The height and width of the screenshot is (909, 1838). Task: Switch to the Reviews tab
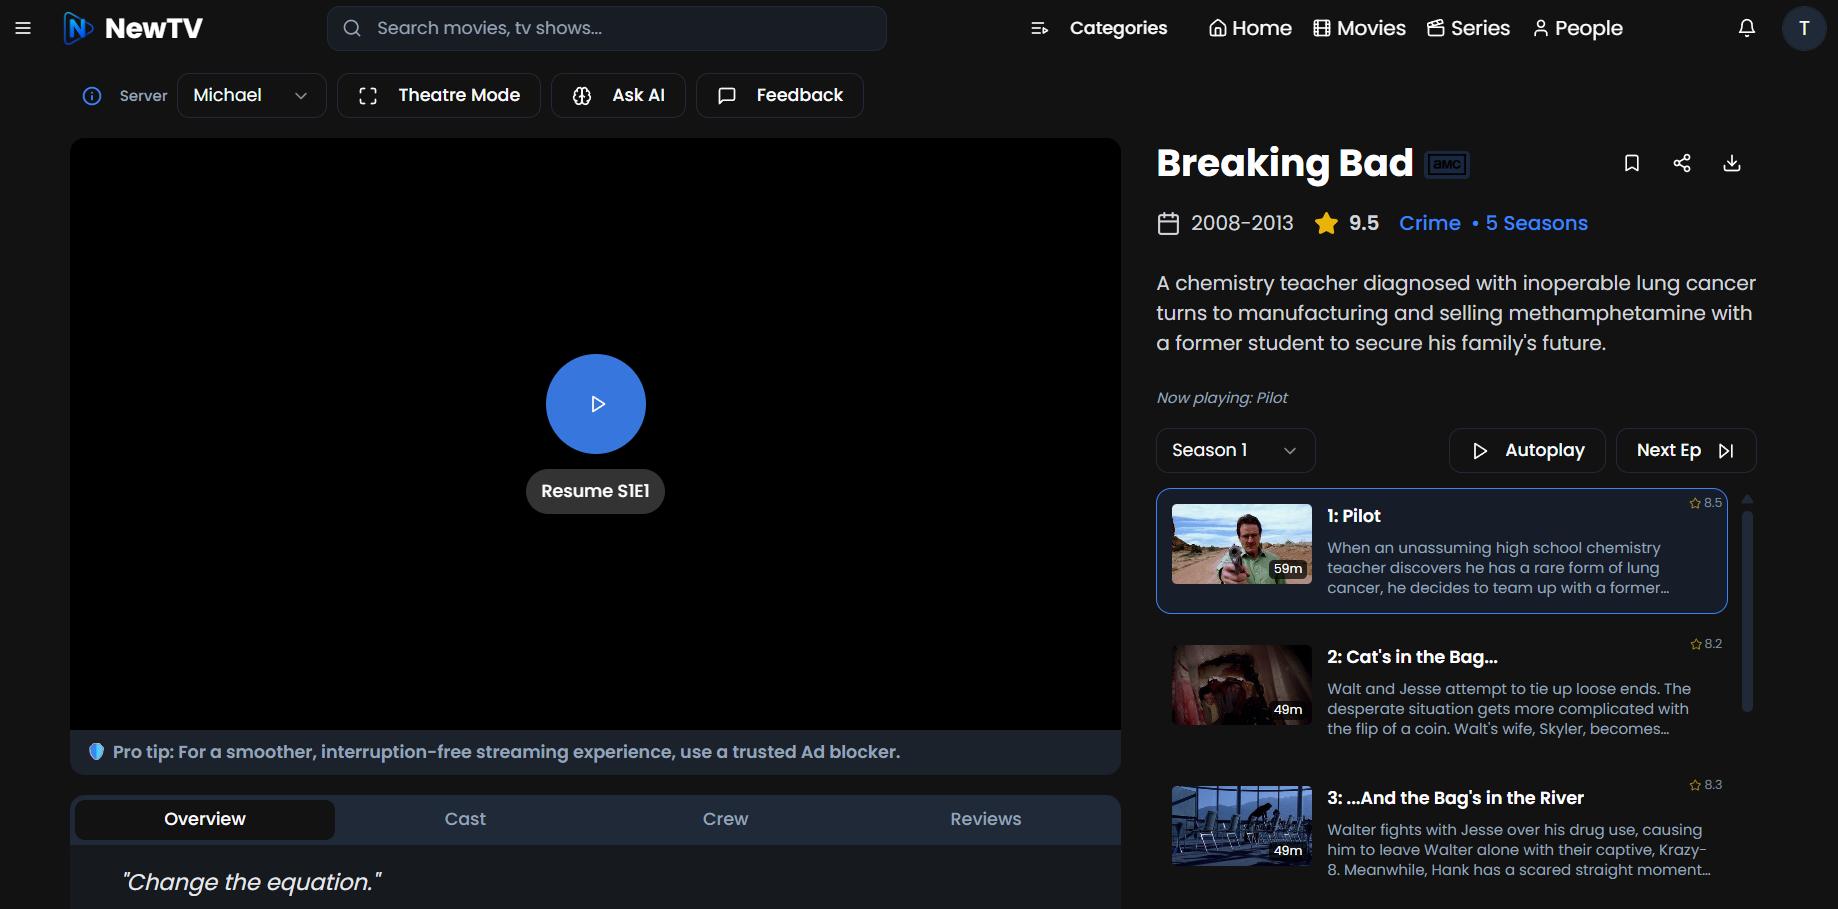[985, 819]
